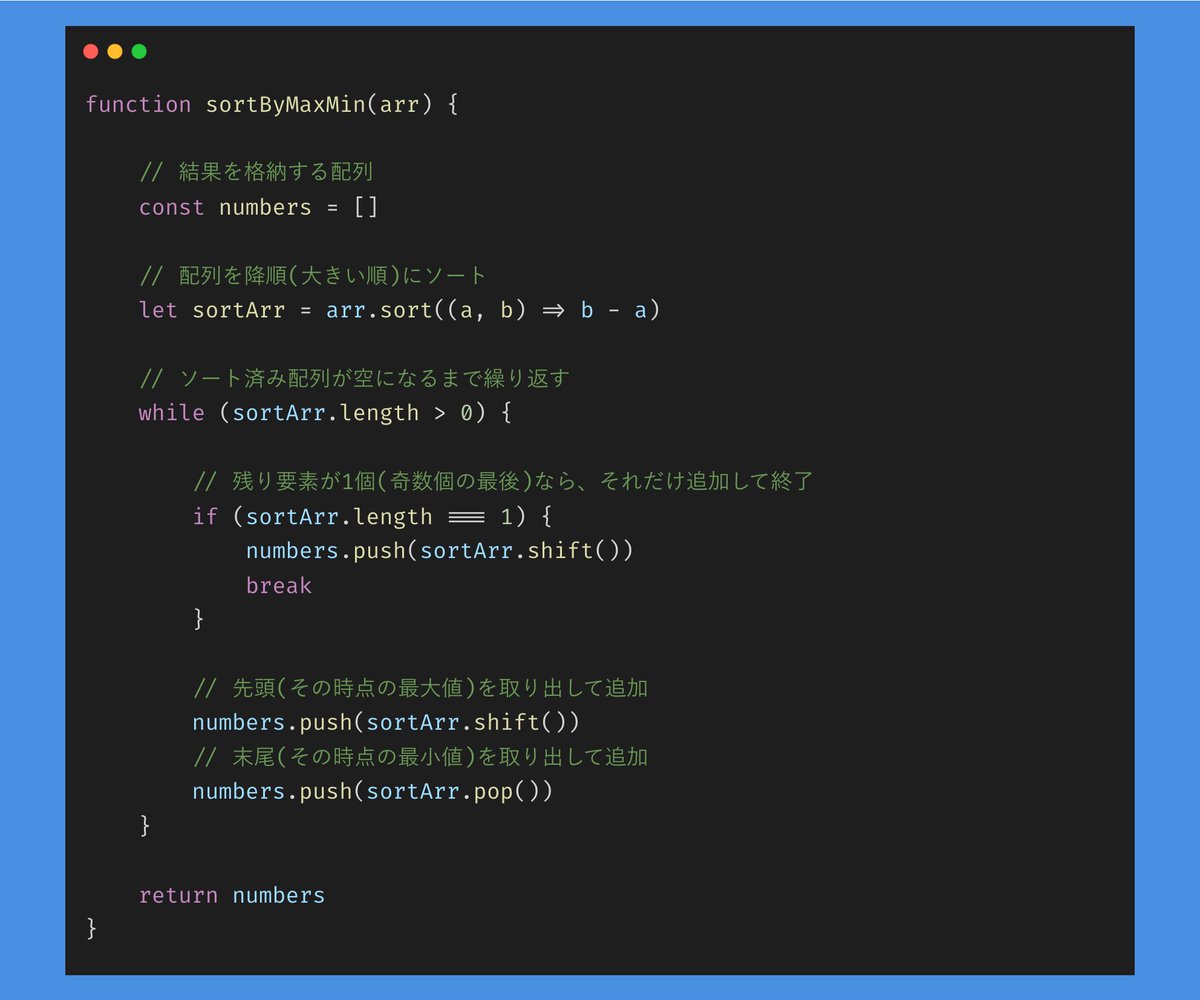Image resolution: width=1200 pixels, height=1000 pixels.
Task: Click the line 'const numbers = []'
Action: pos(258,207)
